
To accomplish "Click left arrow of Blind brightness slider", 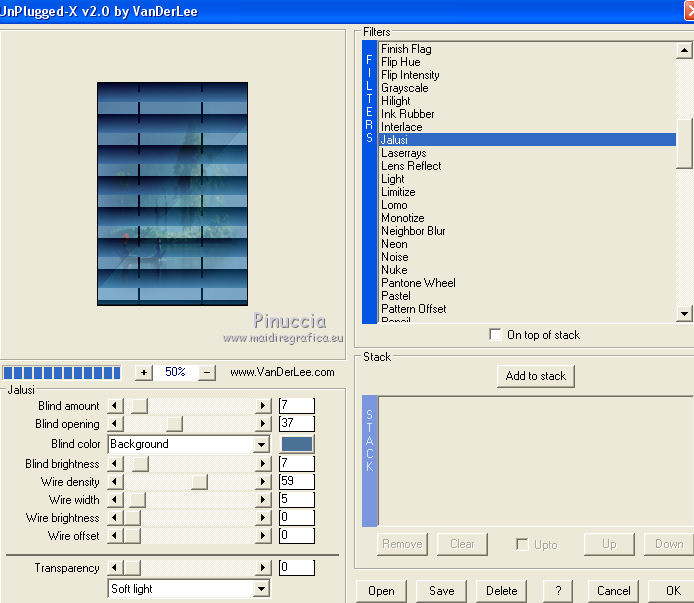I will coord(115,464).
